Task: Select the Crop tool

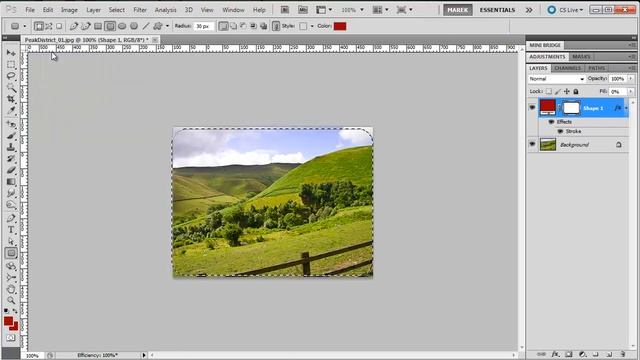Action: pyautogui.click(x=11, y=99)
